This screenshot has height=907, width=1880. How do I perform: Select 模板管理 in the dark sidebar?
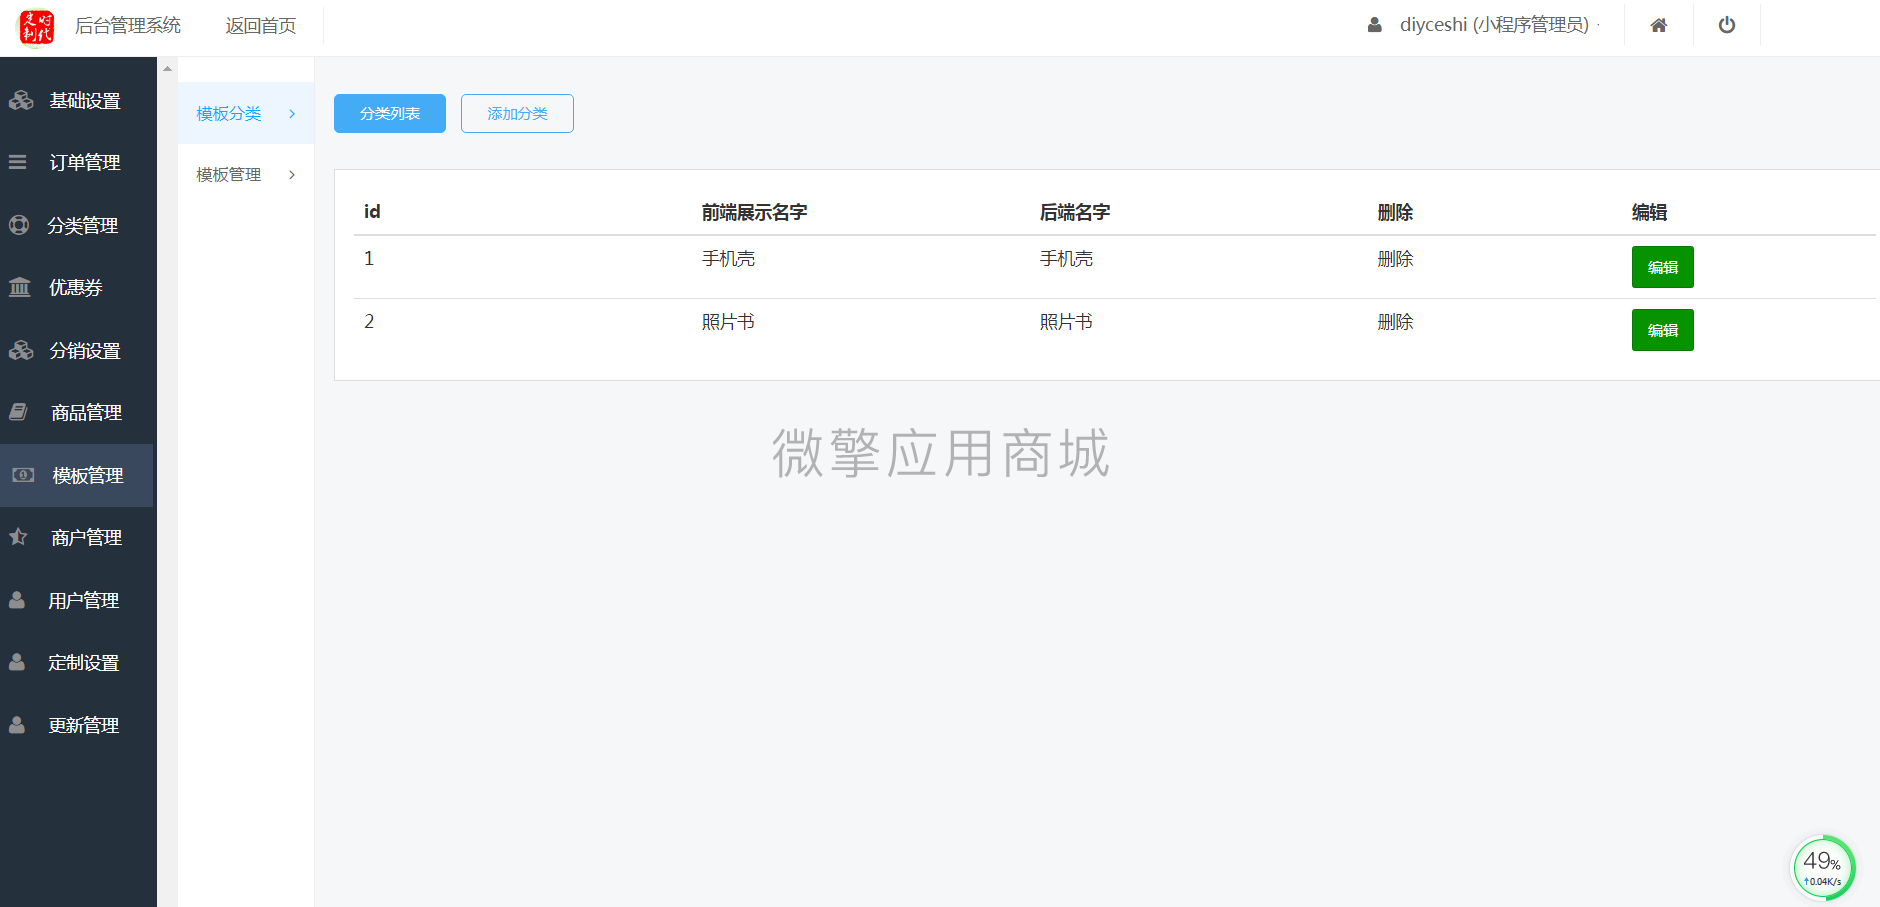point(77,475)
